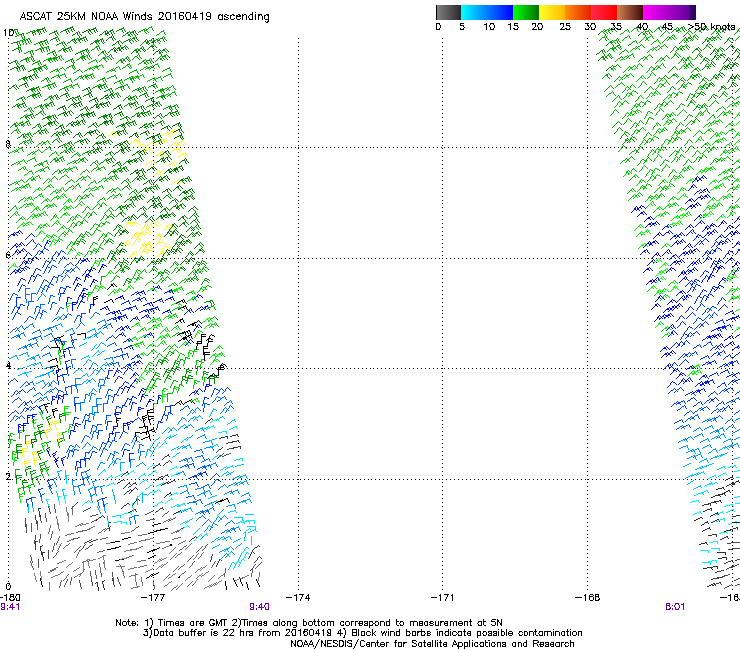Click longitude axis label '-177'
This screenshot has height=650, width=740.
click(x=153, y=598)
